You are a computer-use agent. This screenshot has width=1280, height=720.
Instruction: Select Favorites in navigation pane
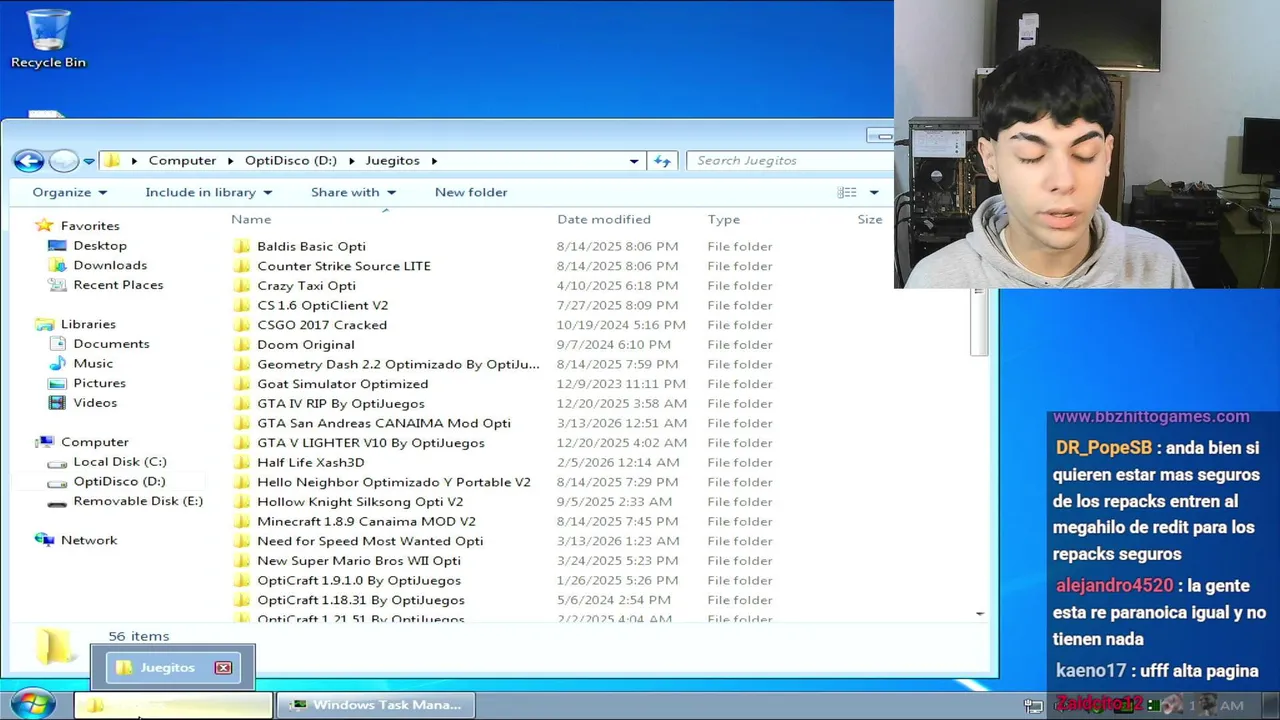[x=90, y=226]
